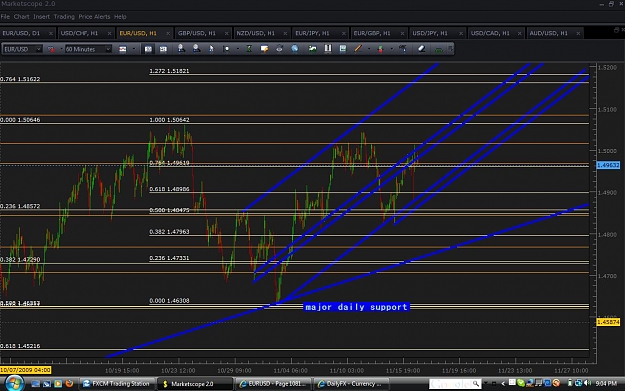Viewport: 625px width, 391px height.
Task: Open the Chart menu
Action: point(22,17)
